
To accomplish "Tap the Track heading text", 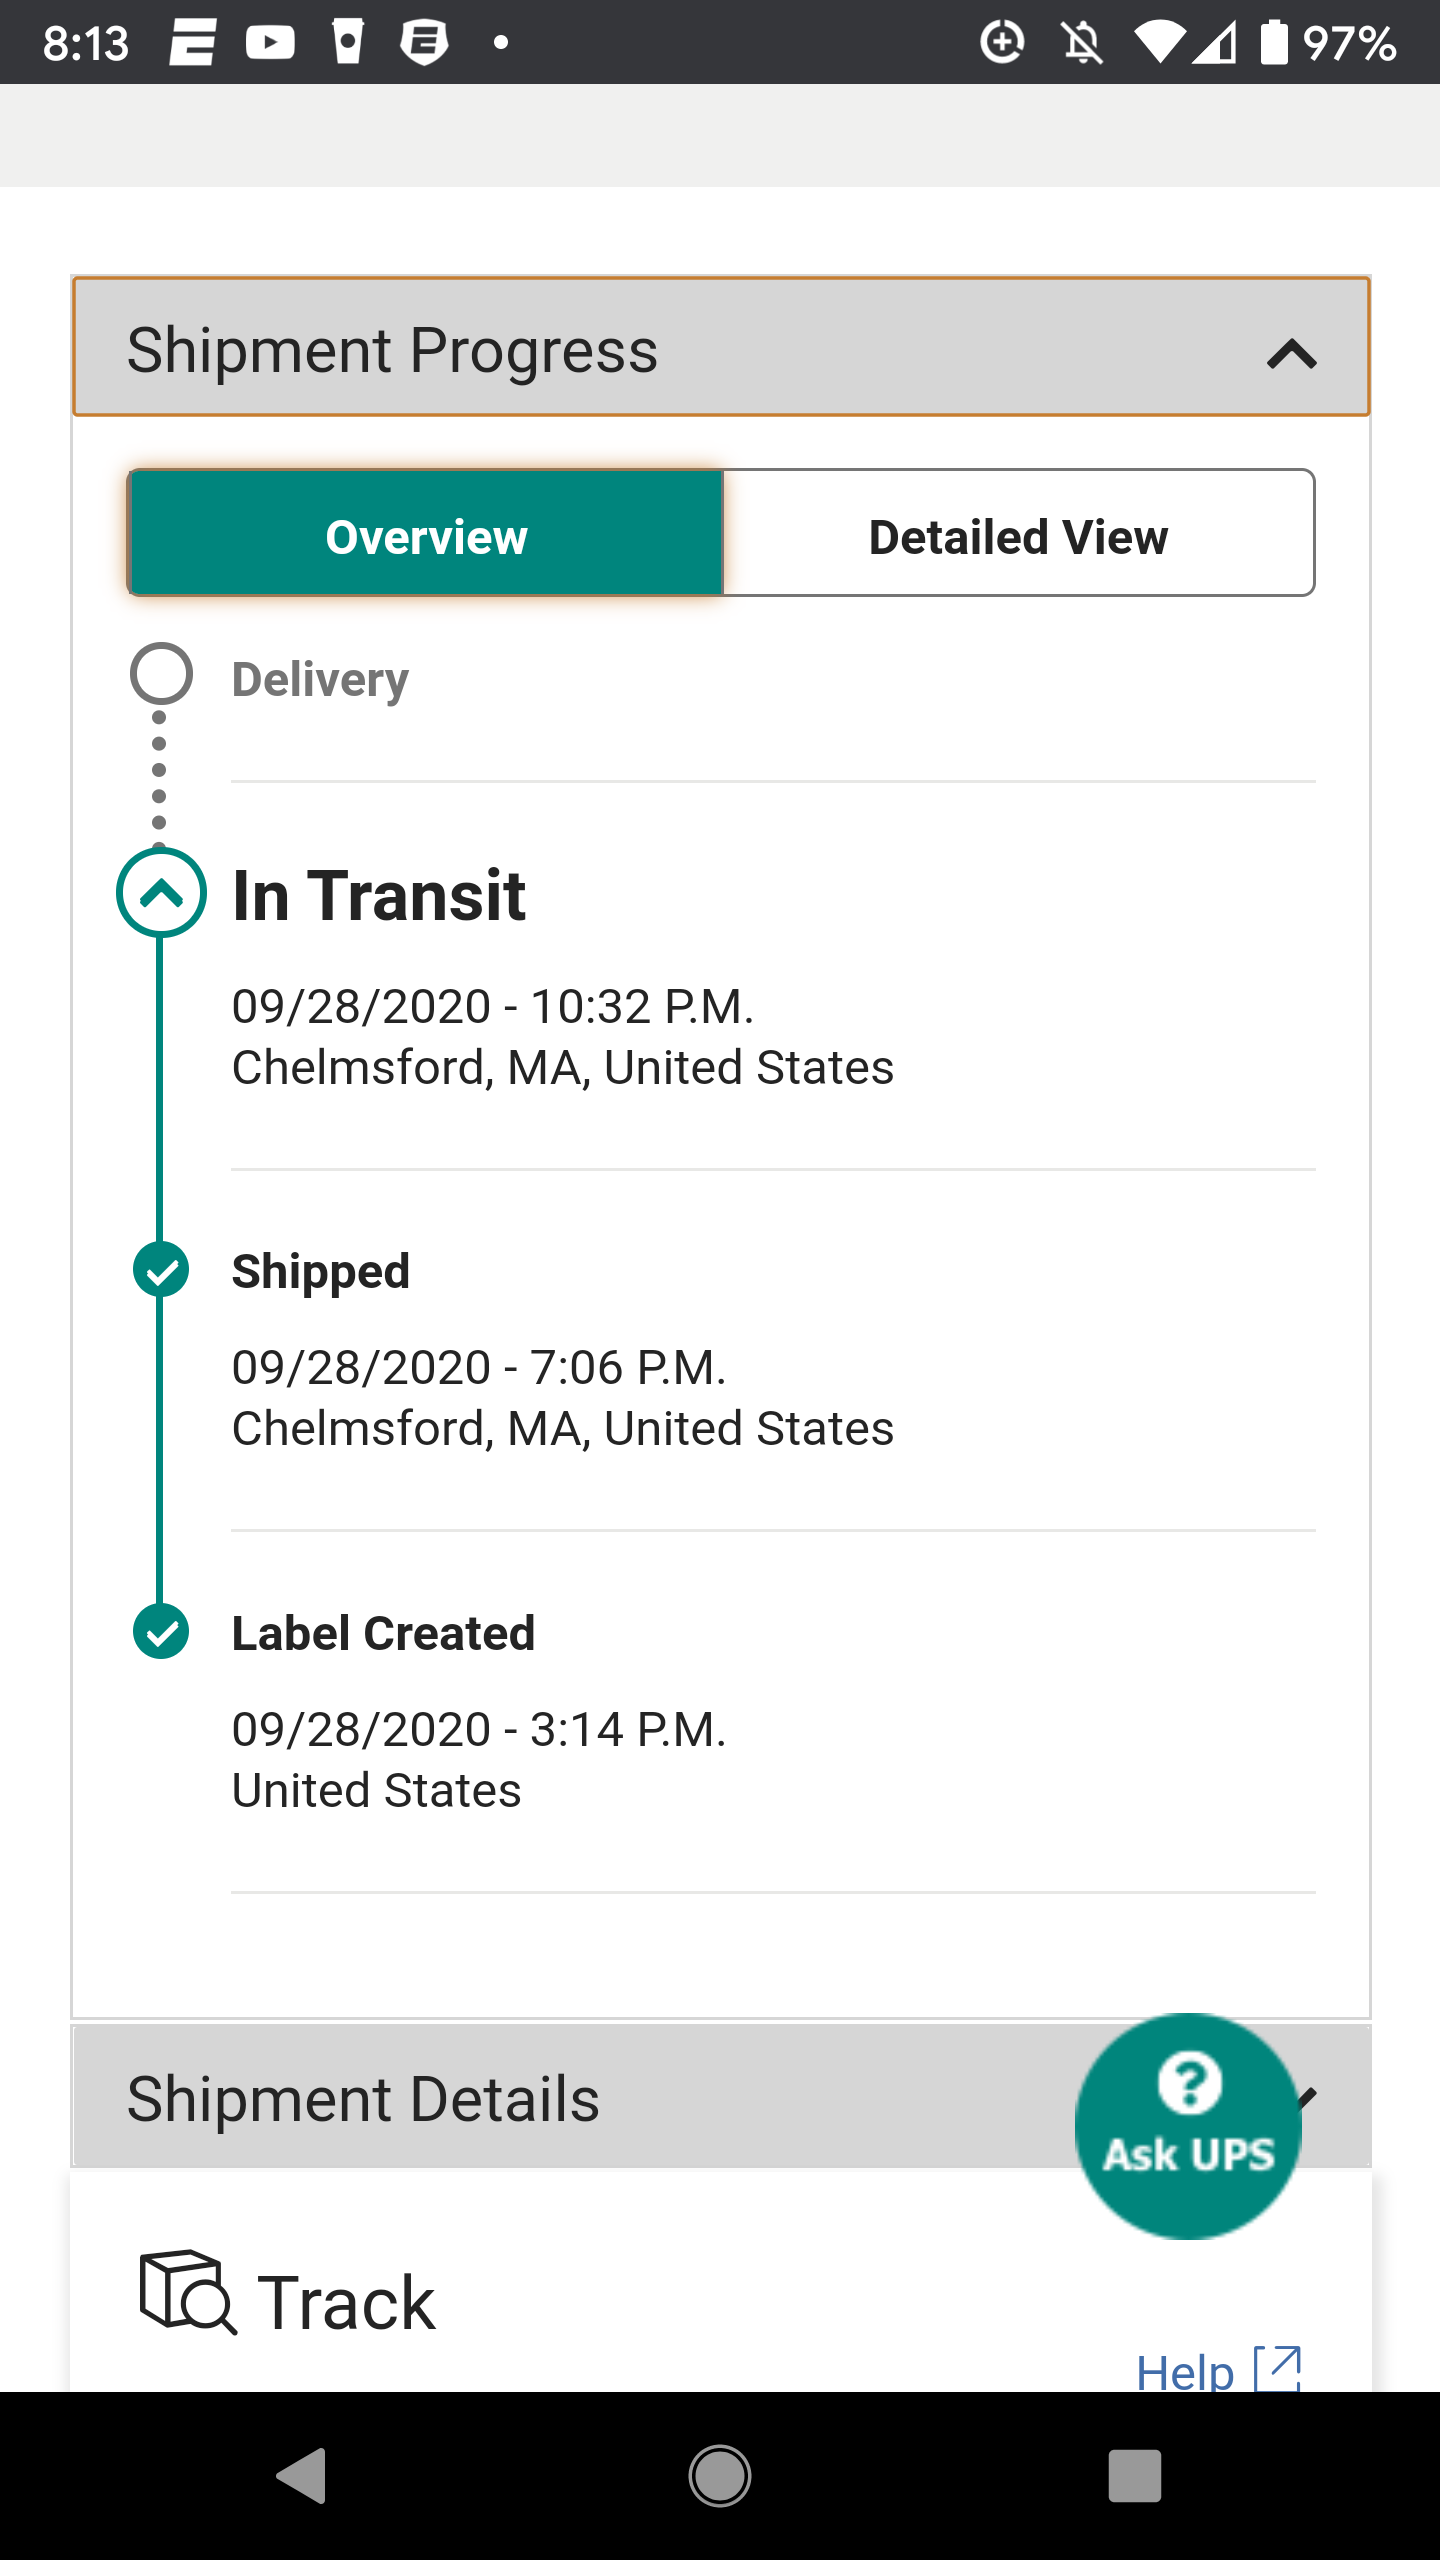I will (x=346, y=2302).
